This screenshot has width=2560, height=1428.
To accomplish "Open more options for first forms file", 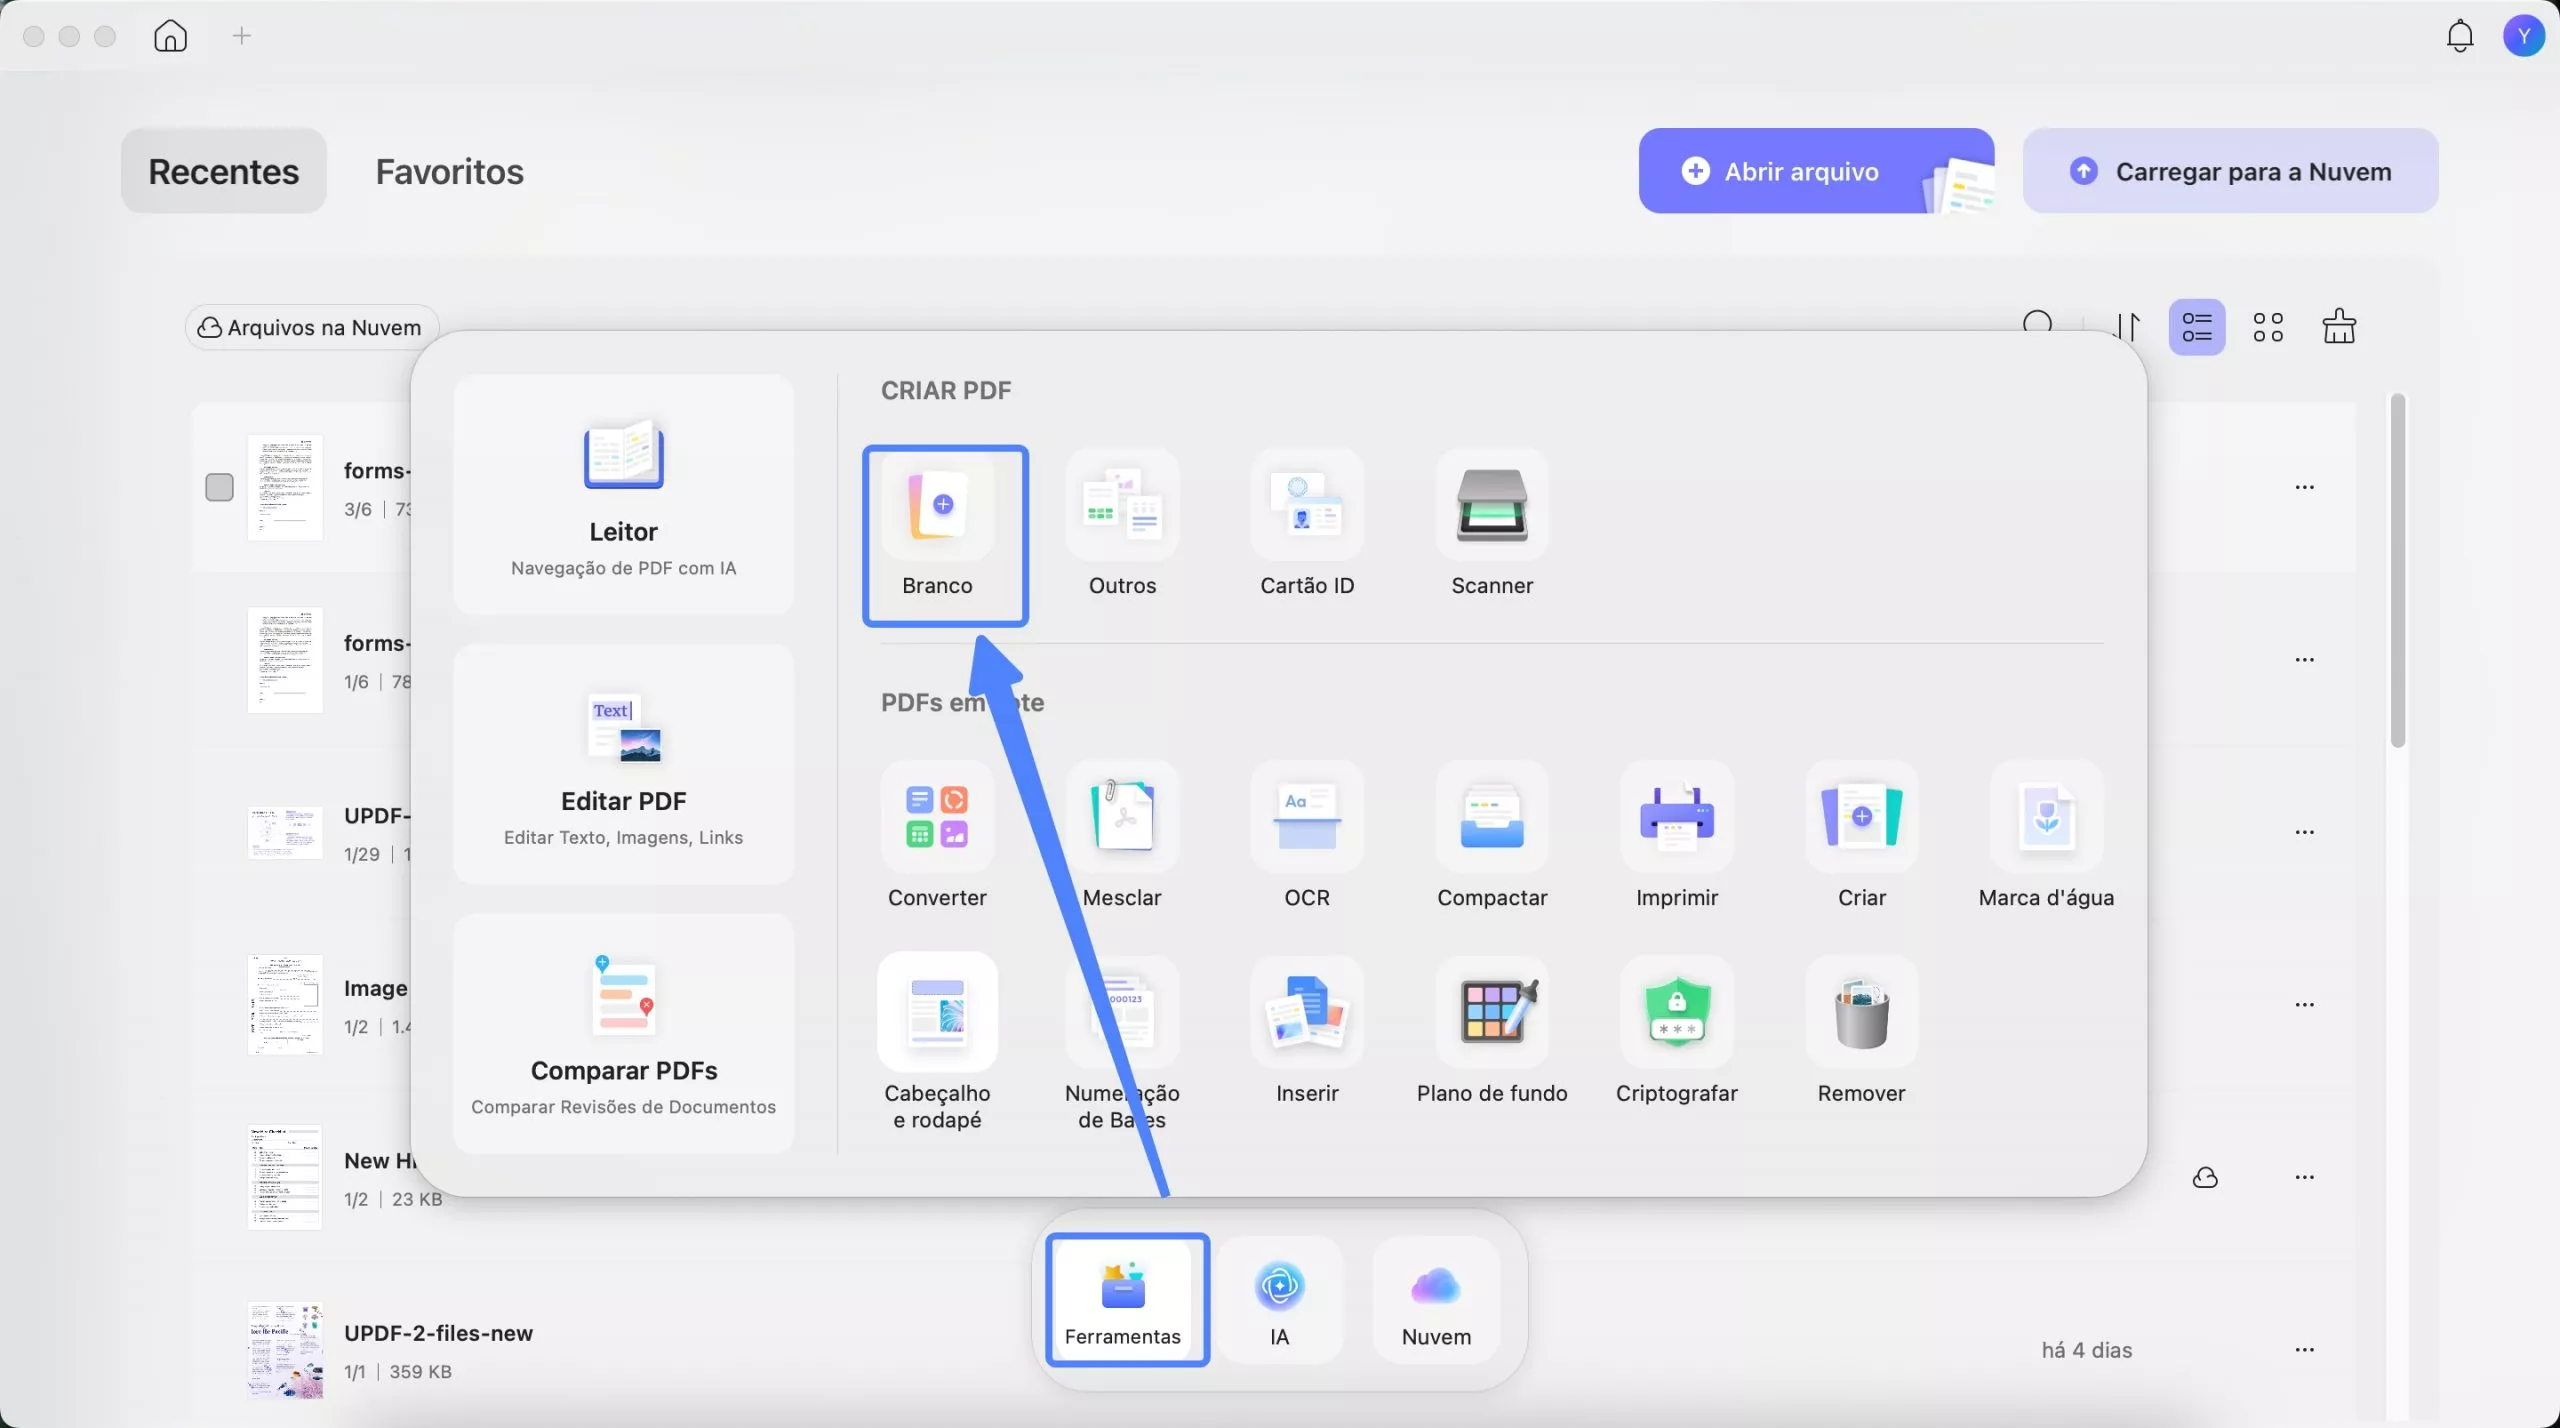I will tap(2304, 487).
